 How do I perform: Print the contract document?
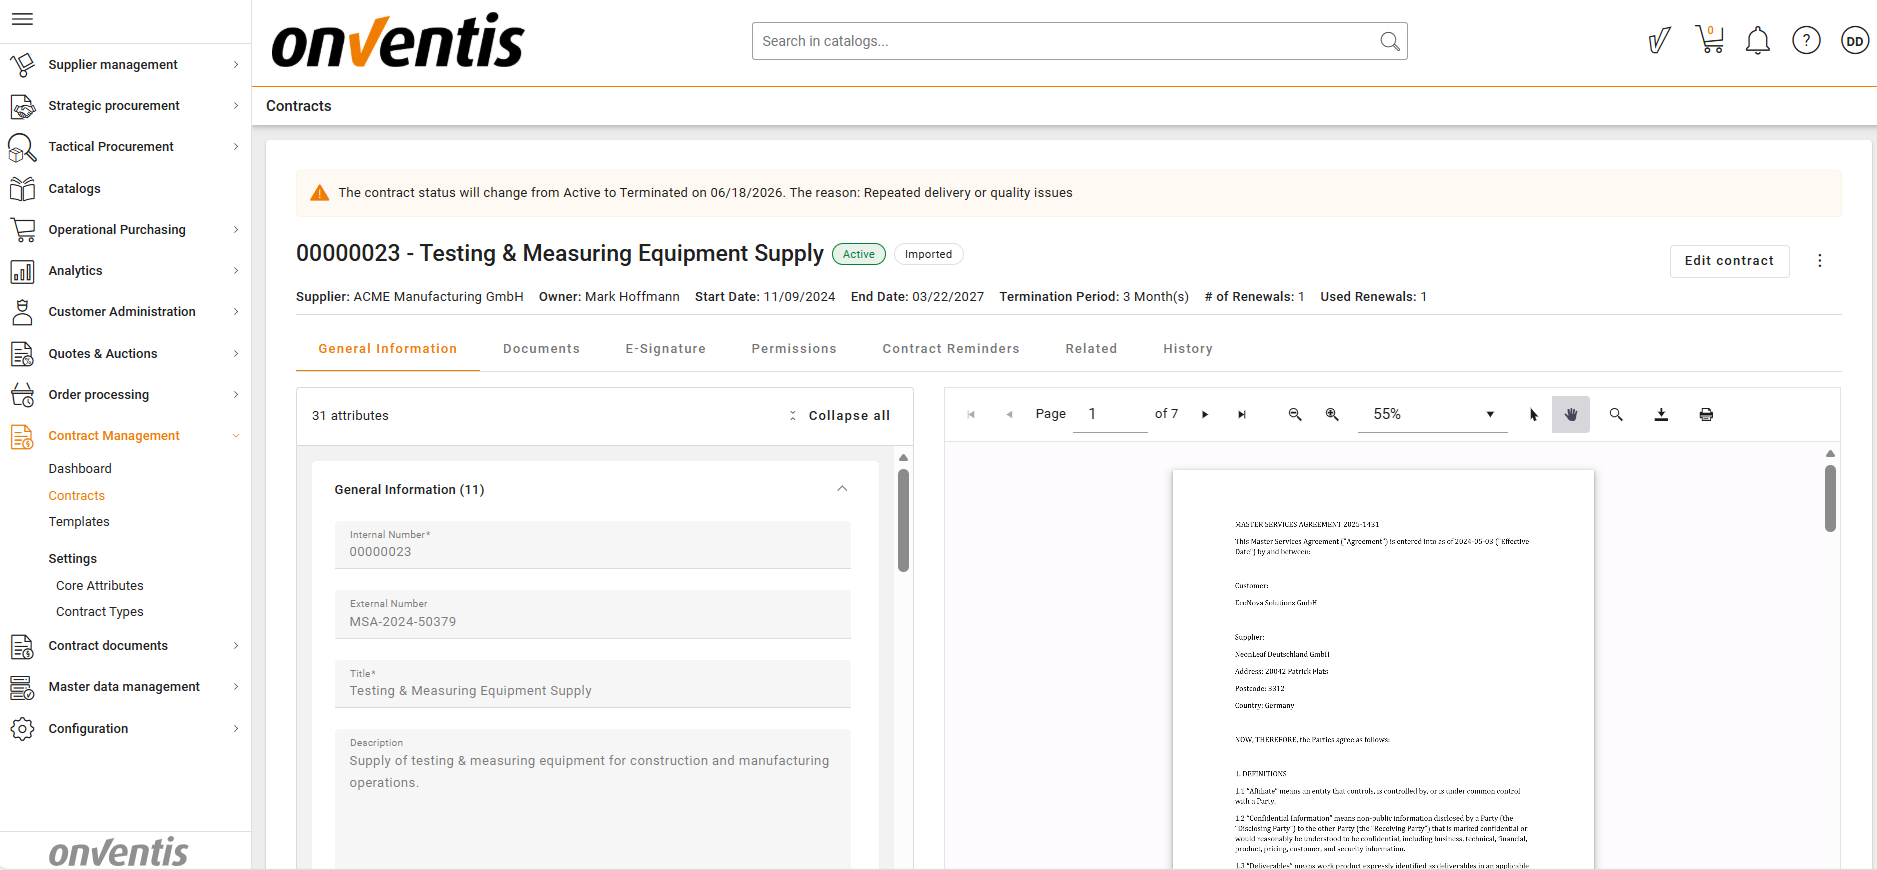[x=1706, y=415]
